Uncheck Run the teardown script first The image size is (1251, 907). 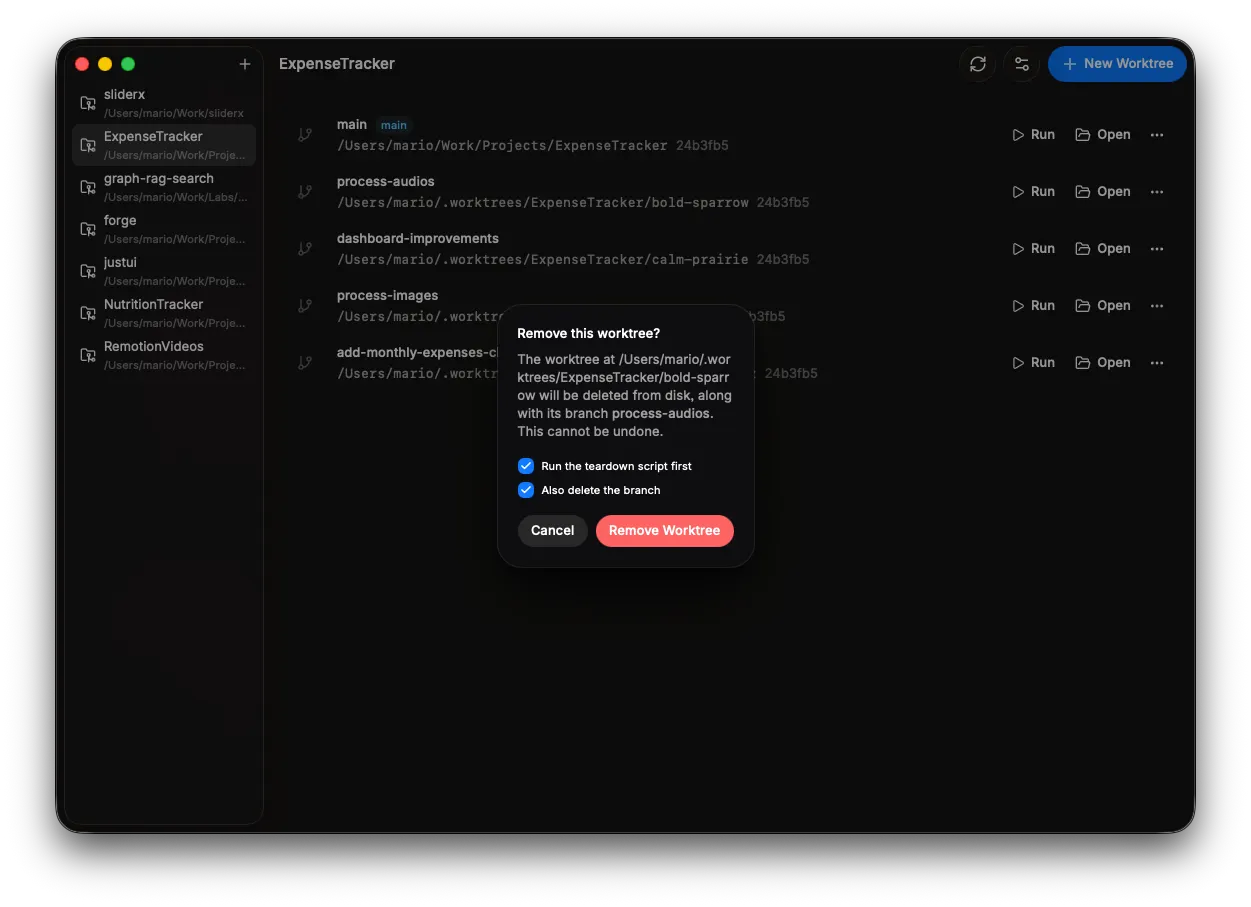tap(526, 466)
